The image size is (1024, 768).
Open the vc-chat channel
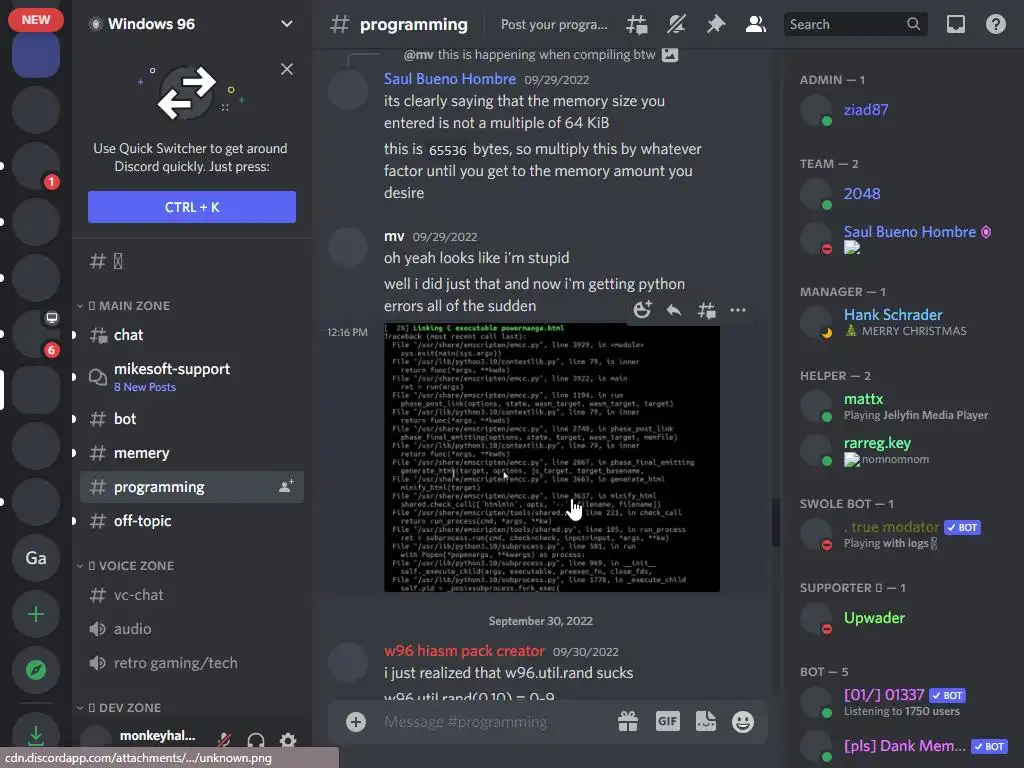191,595
